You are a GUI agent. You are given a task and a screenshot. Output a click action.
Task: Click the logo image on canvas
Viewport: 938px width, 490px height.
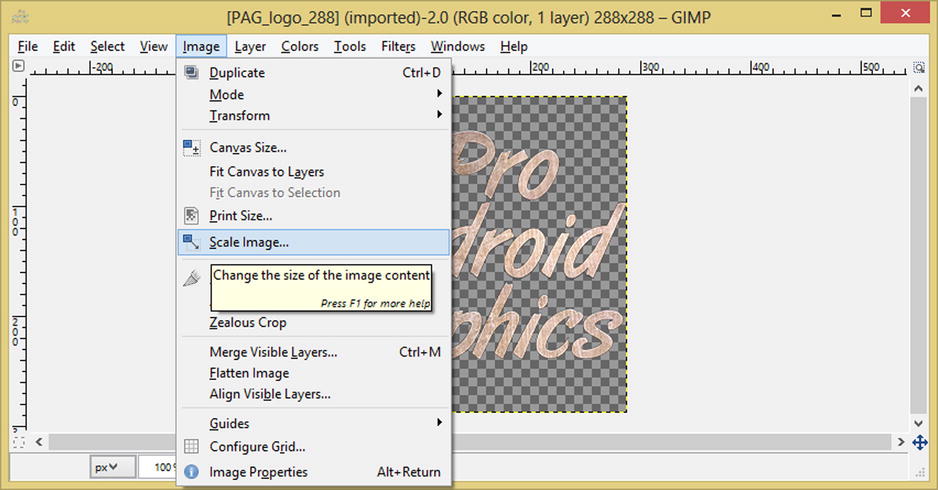[x=539, y=254]
